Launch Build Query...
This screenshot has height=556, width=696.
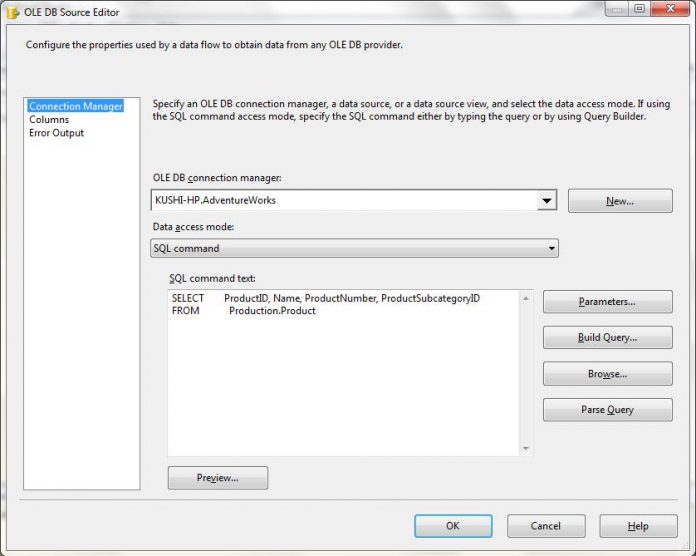click(x=607, y=338)
